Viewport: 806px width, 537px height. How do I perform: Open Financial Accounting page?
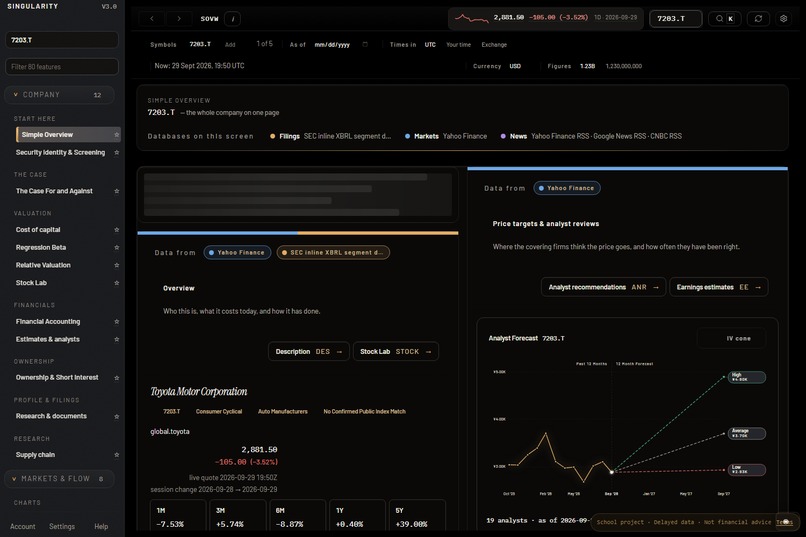tap(48, 322)
